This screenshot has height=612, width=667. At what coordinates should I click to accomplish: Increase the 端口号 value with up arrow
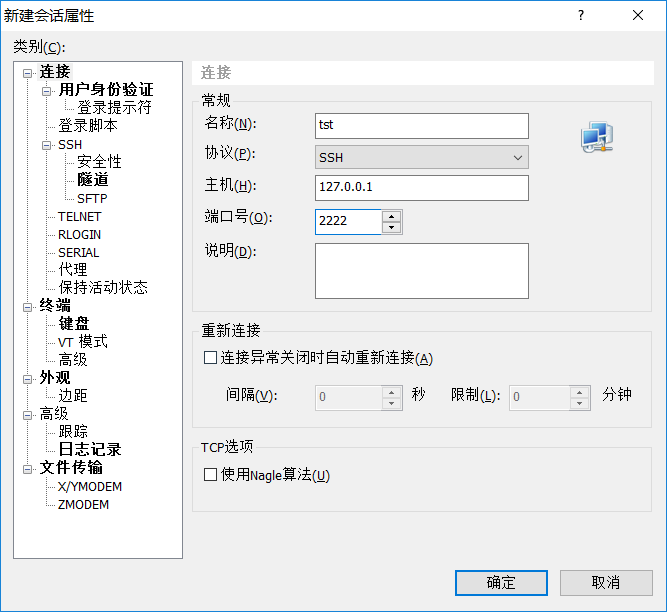pyautogui.click(x=391, y=216)
